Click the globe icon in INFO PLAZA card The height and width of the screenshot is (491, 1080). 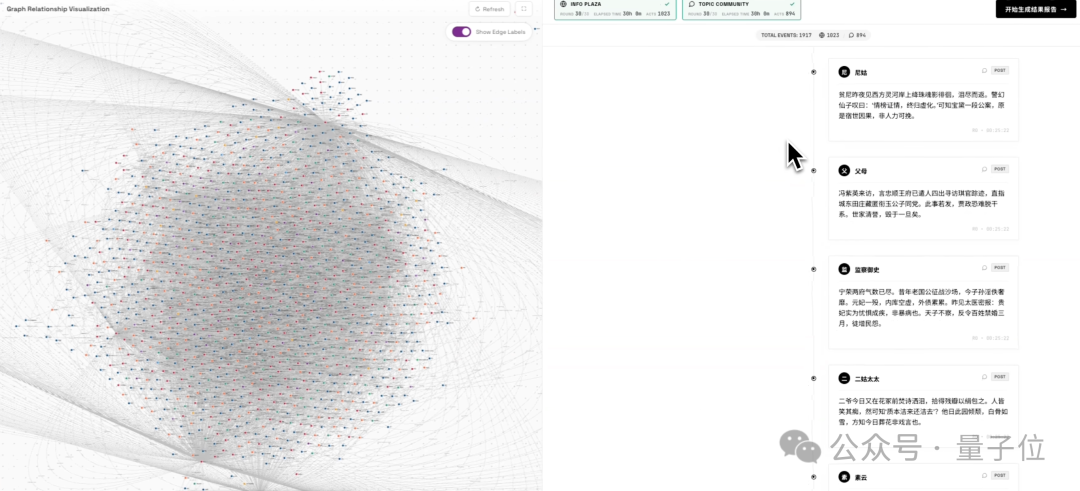coord(563,4)
